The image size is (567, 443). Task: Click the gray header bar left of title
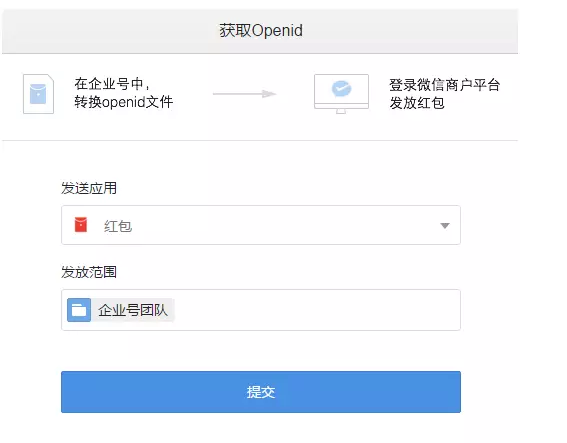click(110, 31)
